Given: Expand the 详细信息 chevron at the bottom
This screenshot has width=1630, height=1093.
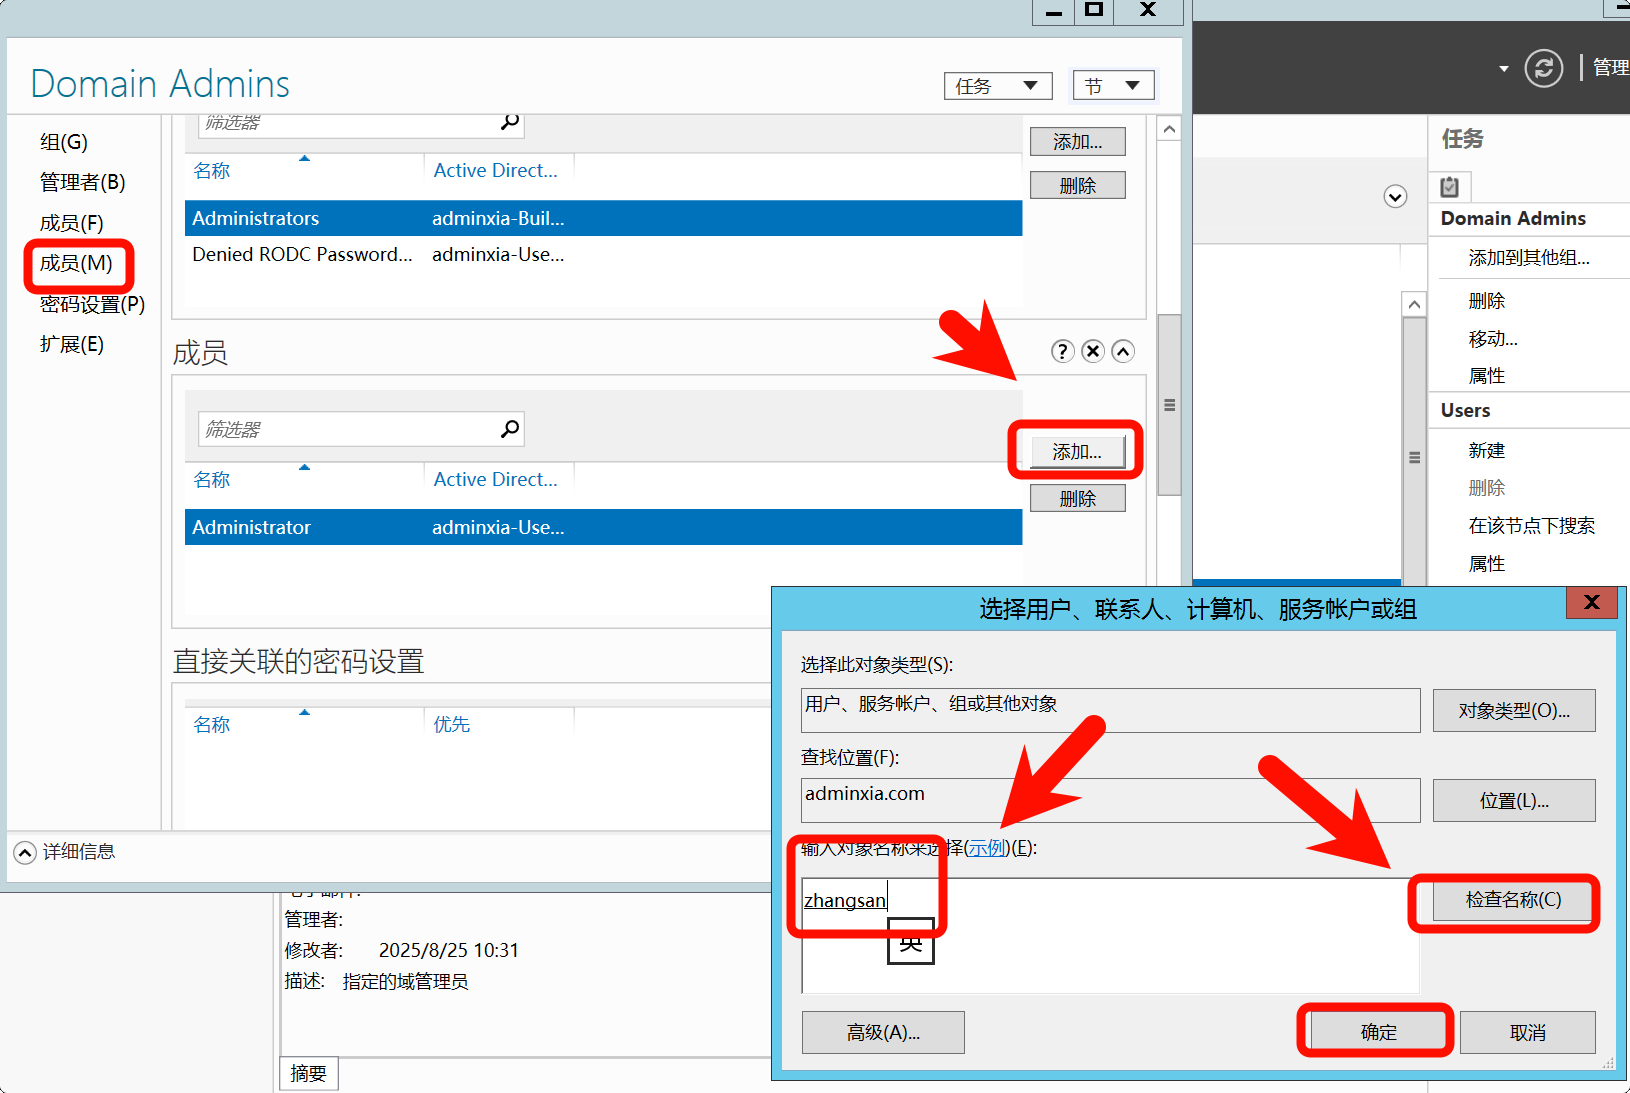Looking at the screenshot, I should [x=25, y=852].
